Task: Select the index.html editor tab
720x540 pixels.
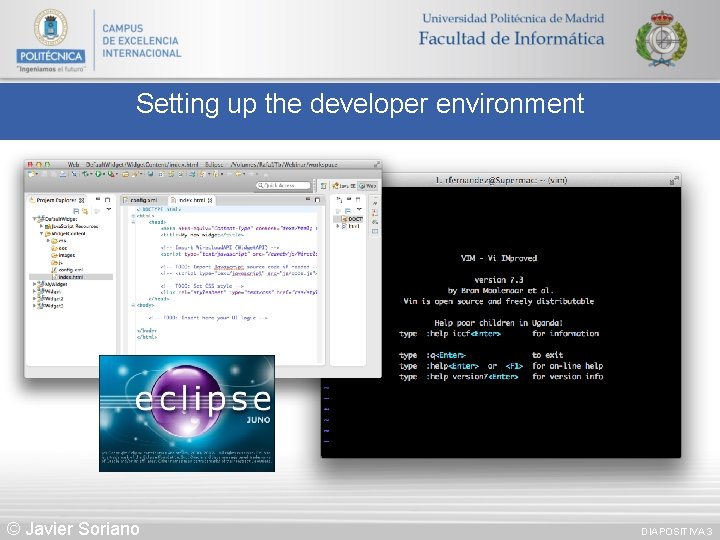Action: [x=191, y=200]
